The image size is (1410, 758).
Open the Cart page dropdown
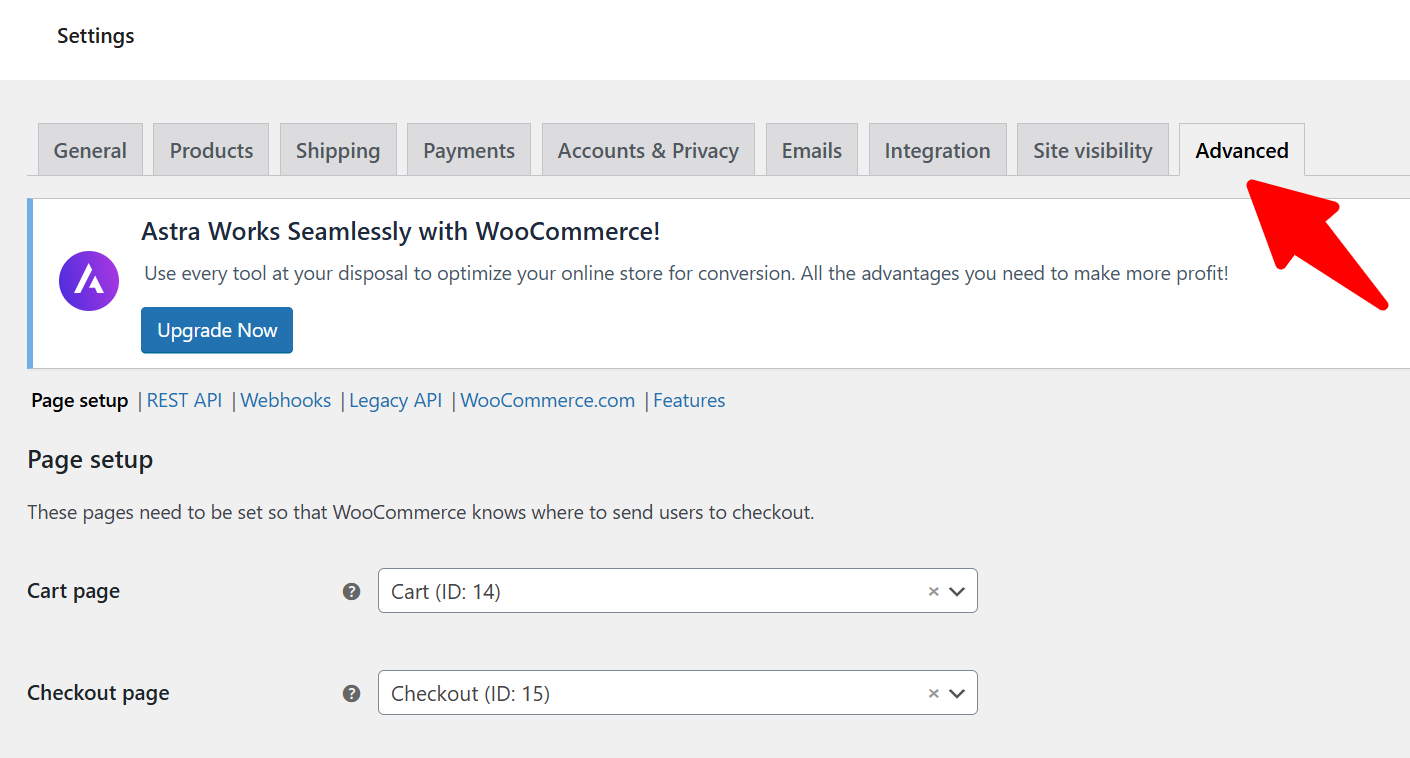click(678, 591)
